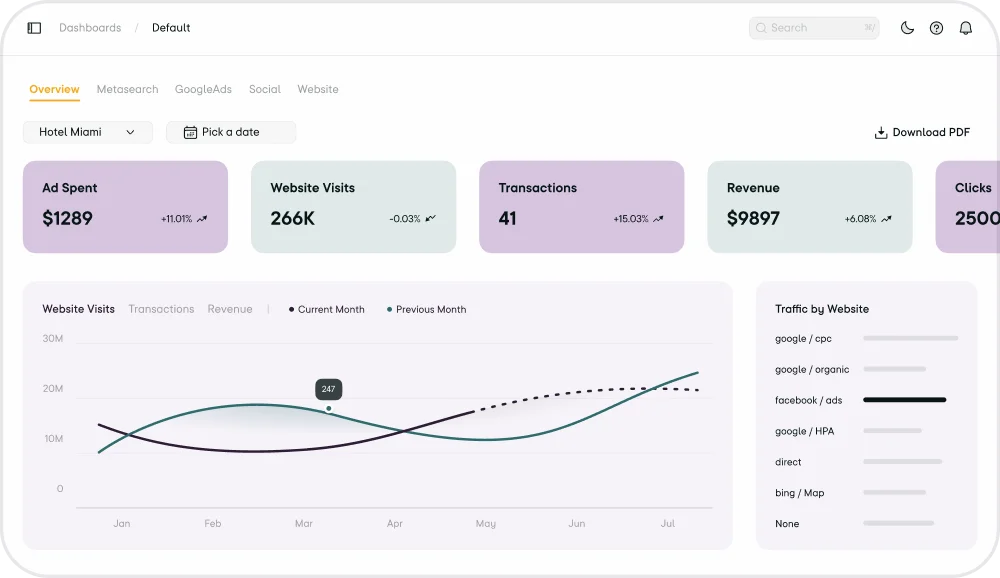This screenshot has width=1000, height=578.
Task: Click the Traffic by Website heading
Action: tap(822, 309)
